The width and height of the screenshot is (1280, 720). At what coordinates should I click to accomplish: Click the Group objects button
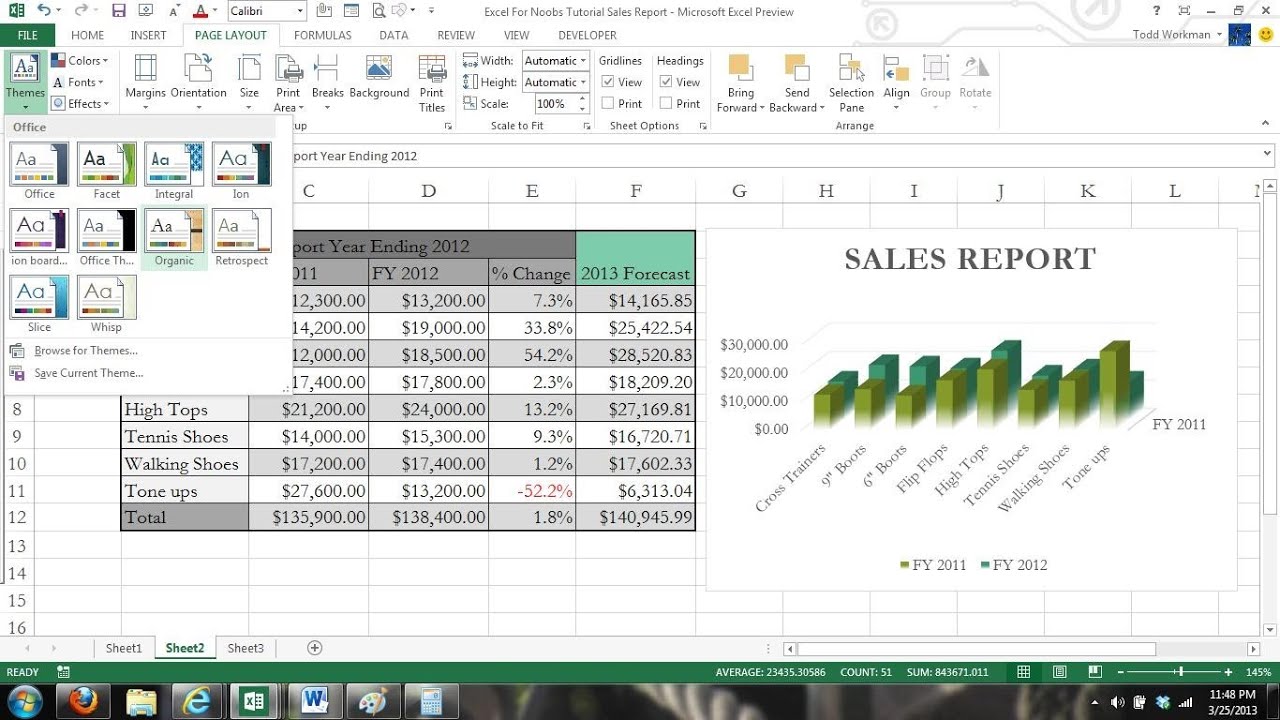tap(935, 80)
